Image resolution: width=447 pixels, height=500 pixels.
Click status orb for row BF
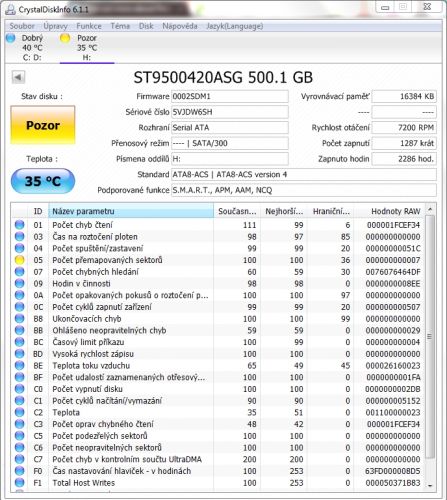point(20,377)
